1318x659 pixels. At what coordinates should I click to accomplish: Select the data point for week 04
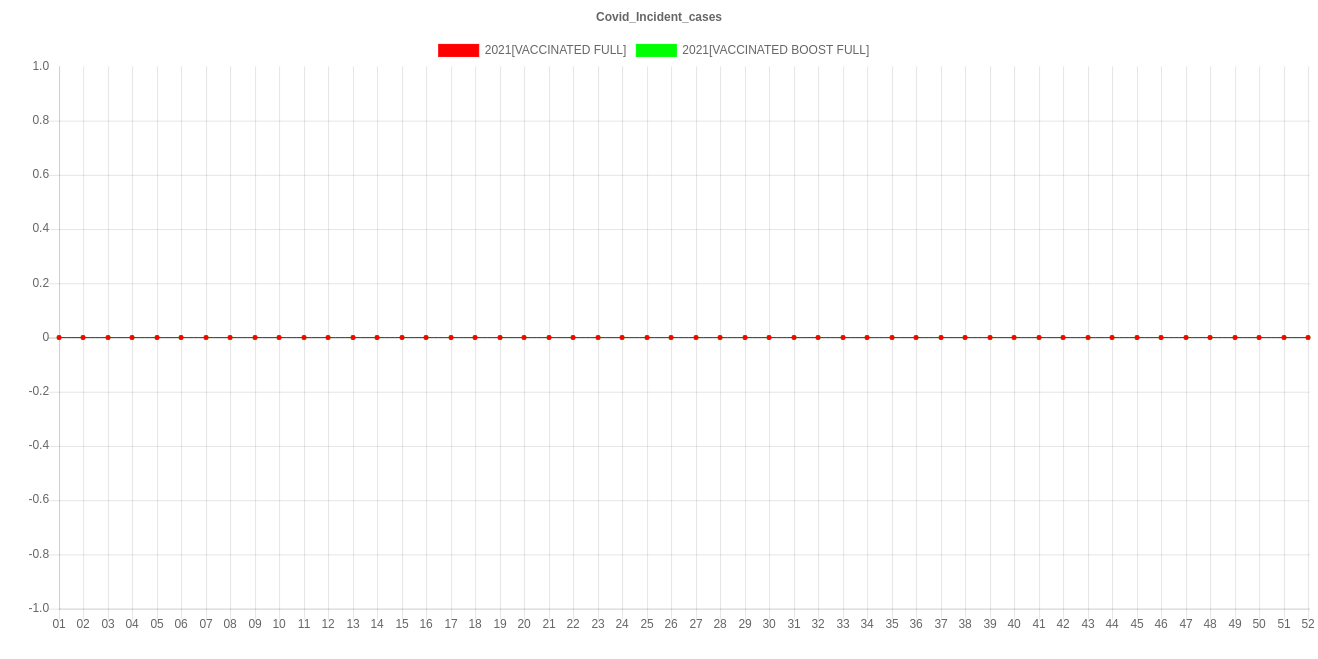(132, 337)
